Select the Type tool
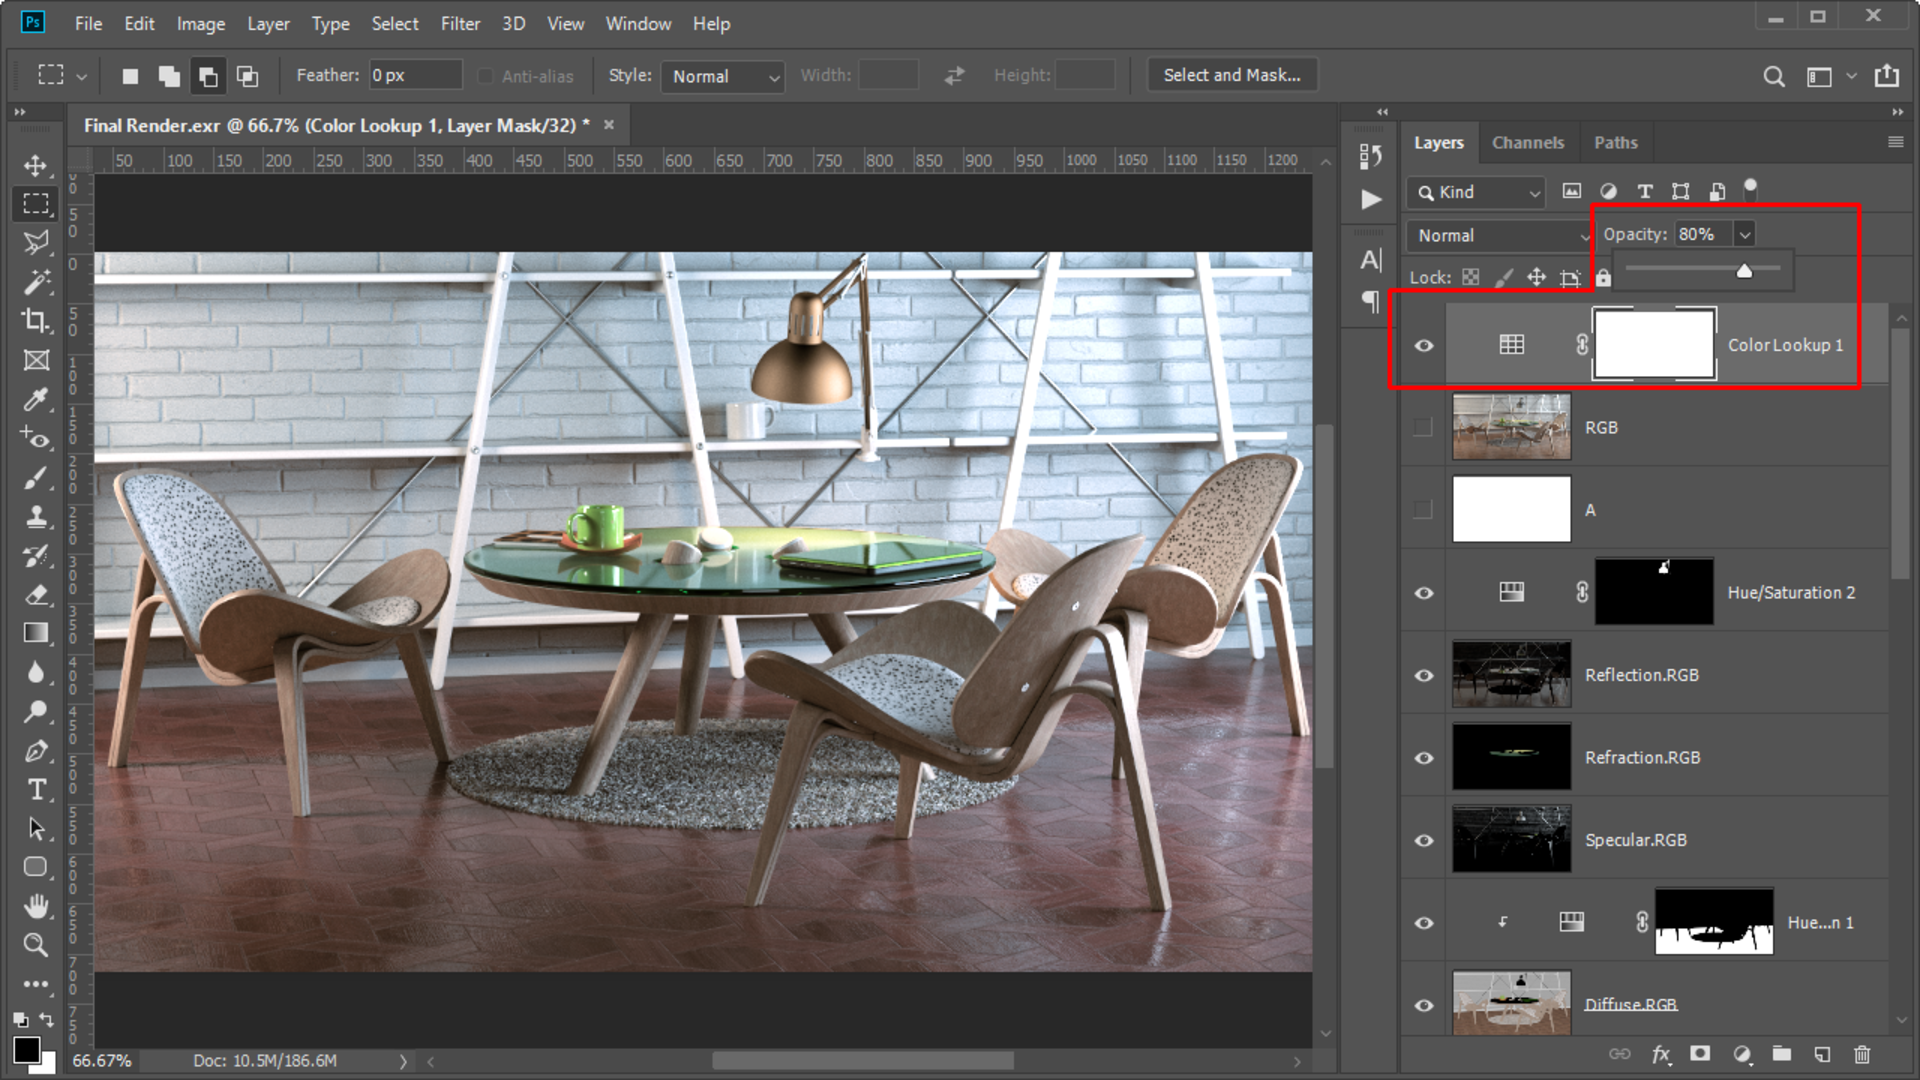Viewport: 1920px width, 1080px height. pos(36,790)
